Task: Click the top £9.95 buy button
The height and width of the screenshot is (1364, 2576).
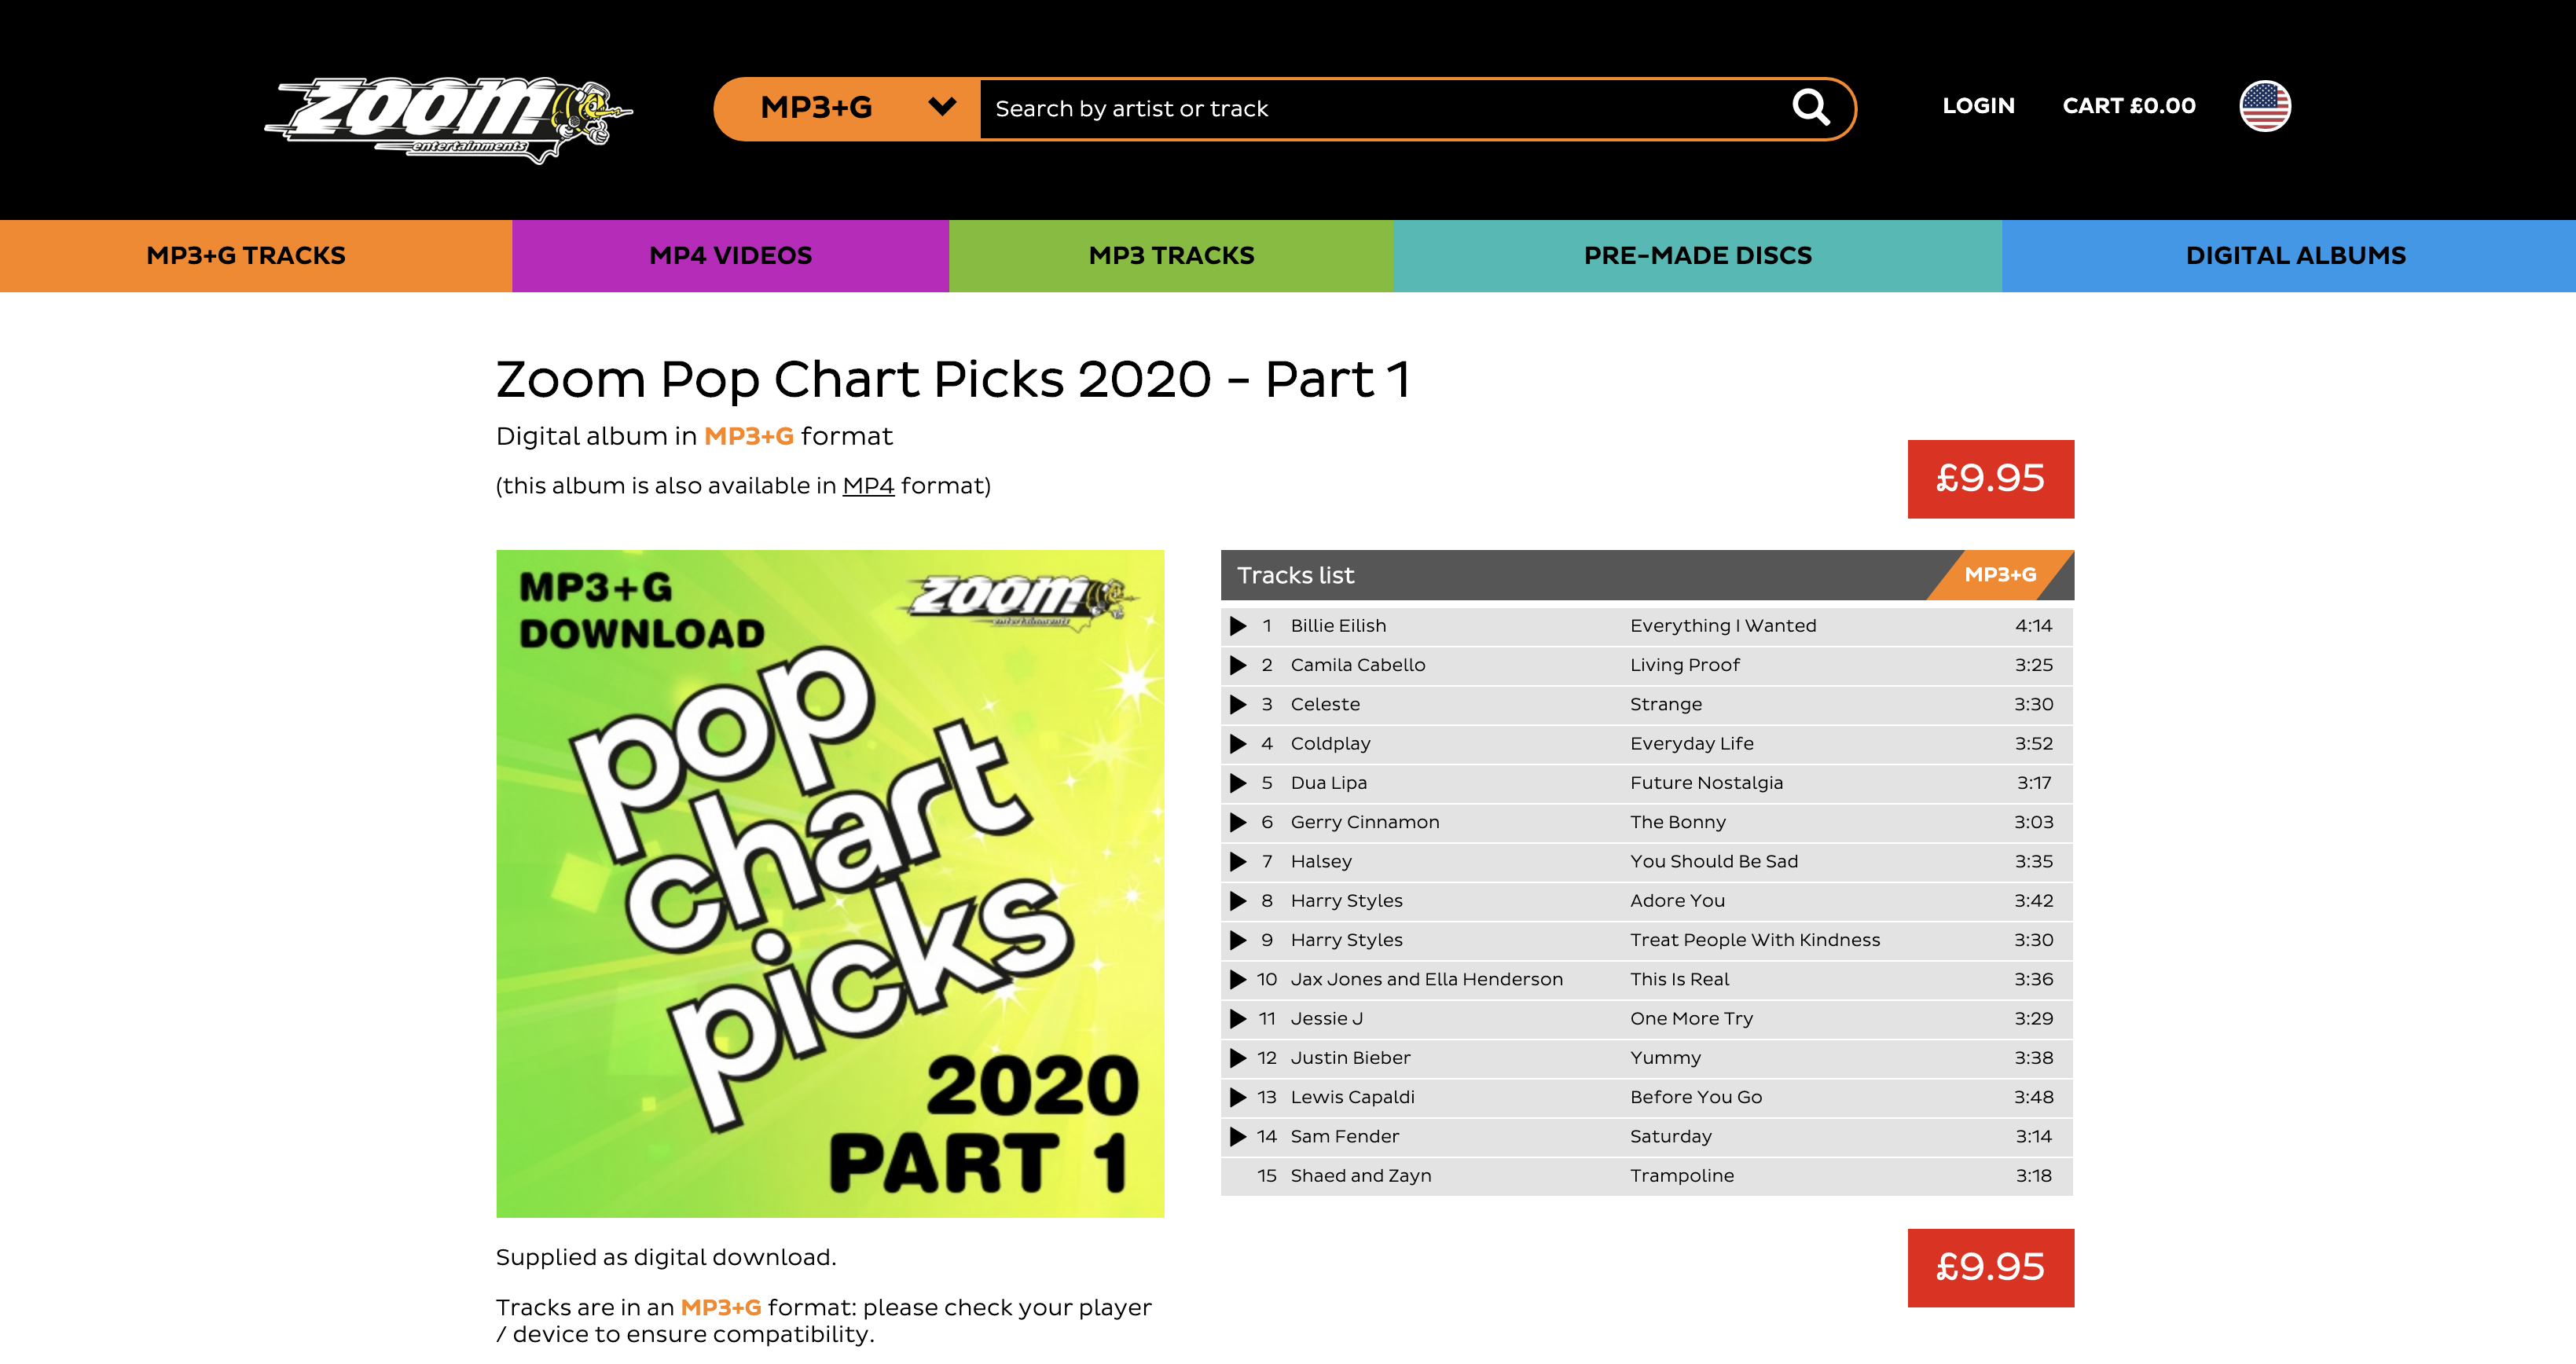Action: 1990,479
